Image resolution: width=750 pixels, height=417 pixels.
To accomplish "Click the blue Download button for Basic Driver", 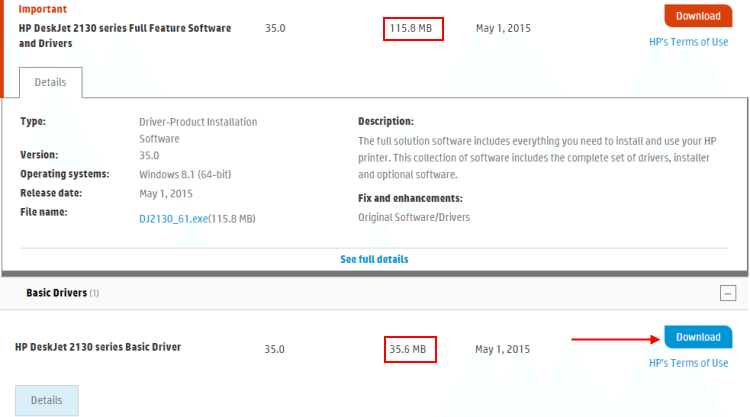I will 698,337.
